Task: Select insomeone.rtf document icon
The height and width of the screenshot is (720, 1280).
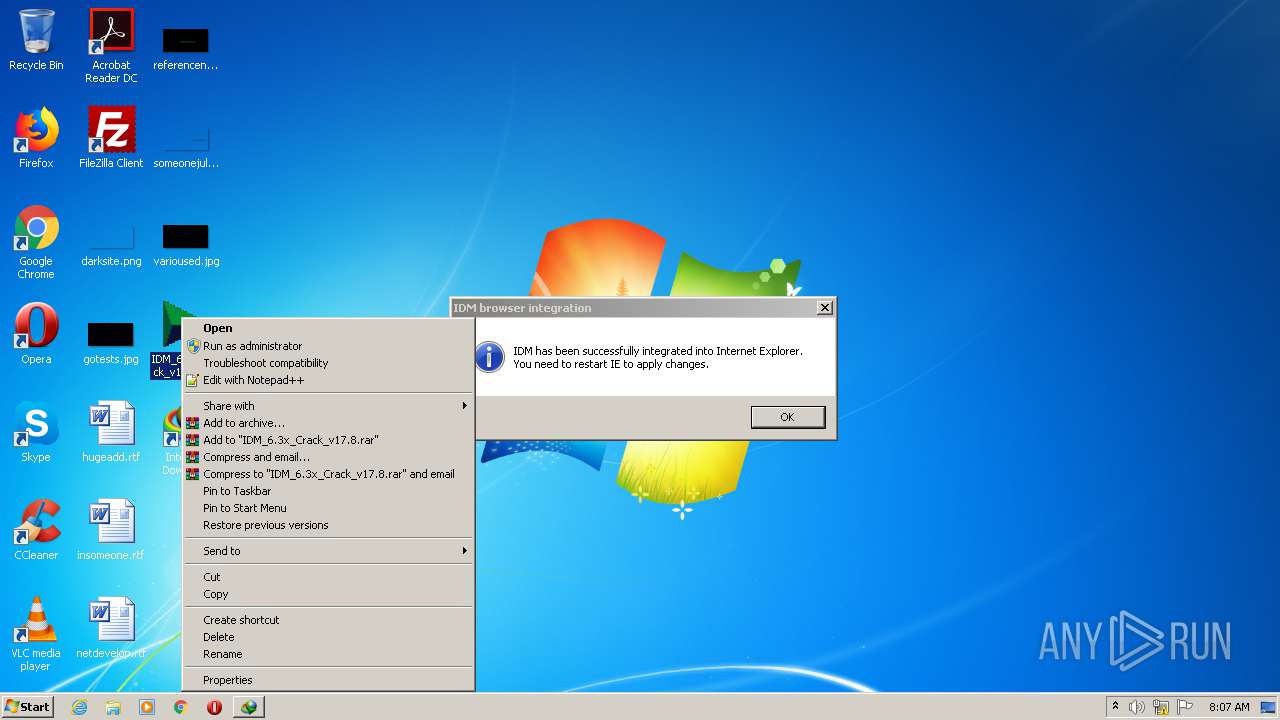Action: click(111, 530)
